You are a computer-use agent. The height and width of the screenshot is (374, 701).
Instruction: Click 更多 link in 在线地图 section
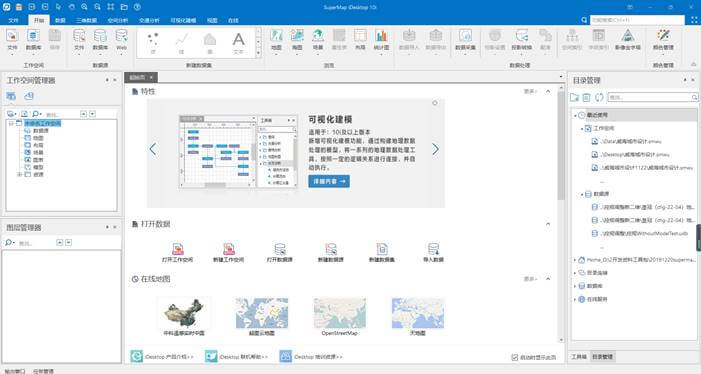click(x=530, y=279)
